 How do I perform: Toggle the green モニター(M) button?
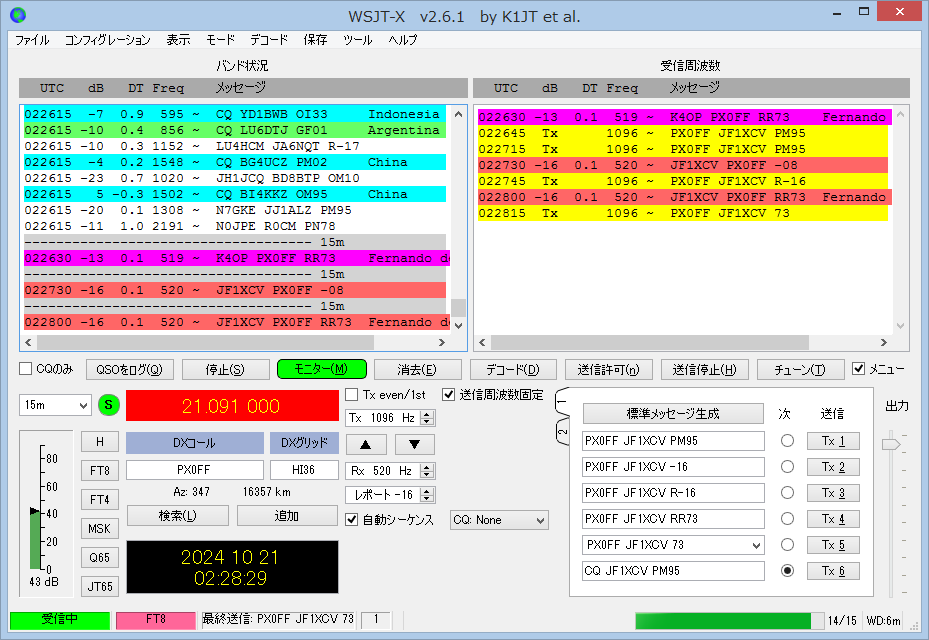(x=322, y=369)
